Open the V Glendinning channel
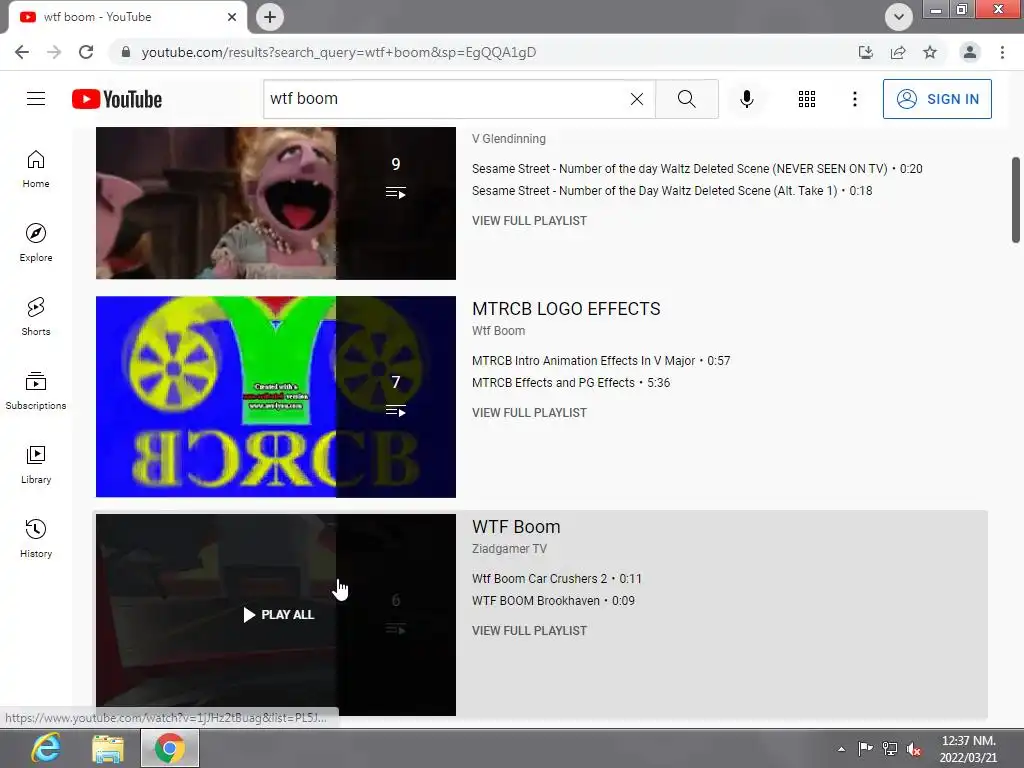This screenshot has height=768, width=1024. [509, 138]
